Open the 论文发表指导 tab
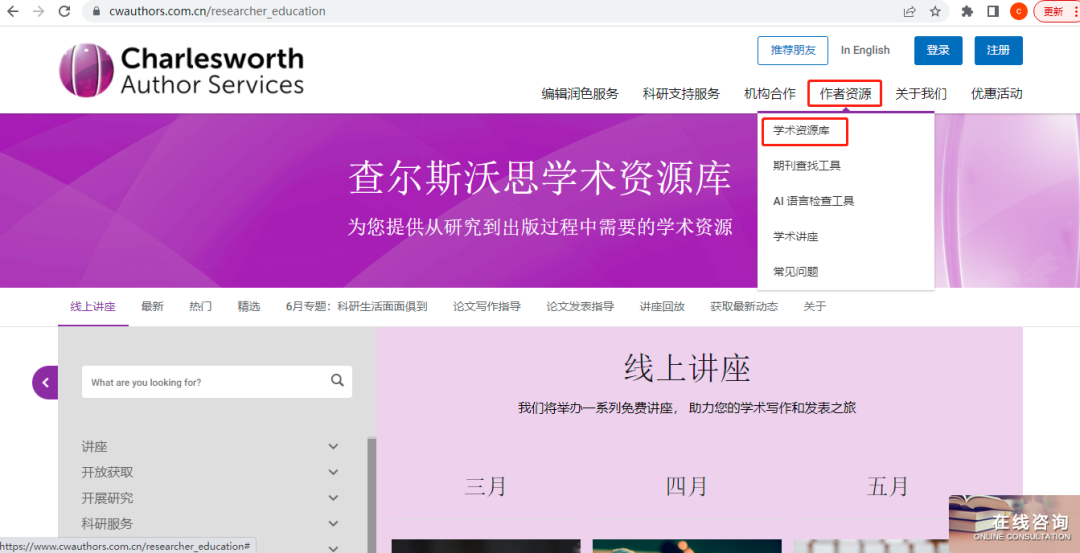Image resolution: width=1080 pixels, height=553 pixels. coord(580,306)
